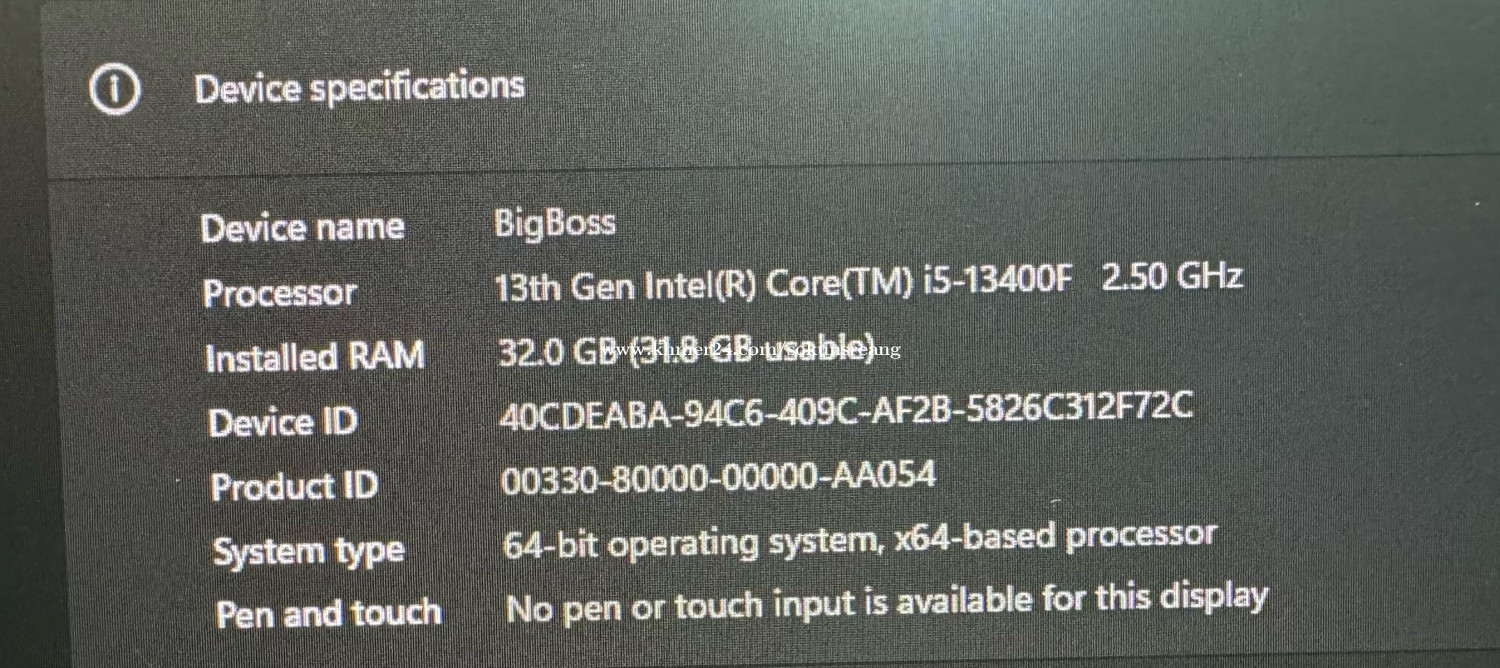The width and height of the screenshot is (1500, 668).
Task: Click the Installed RAM label
Action: click(x=315, y=357)
